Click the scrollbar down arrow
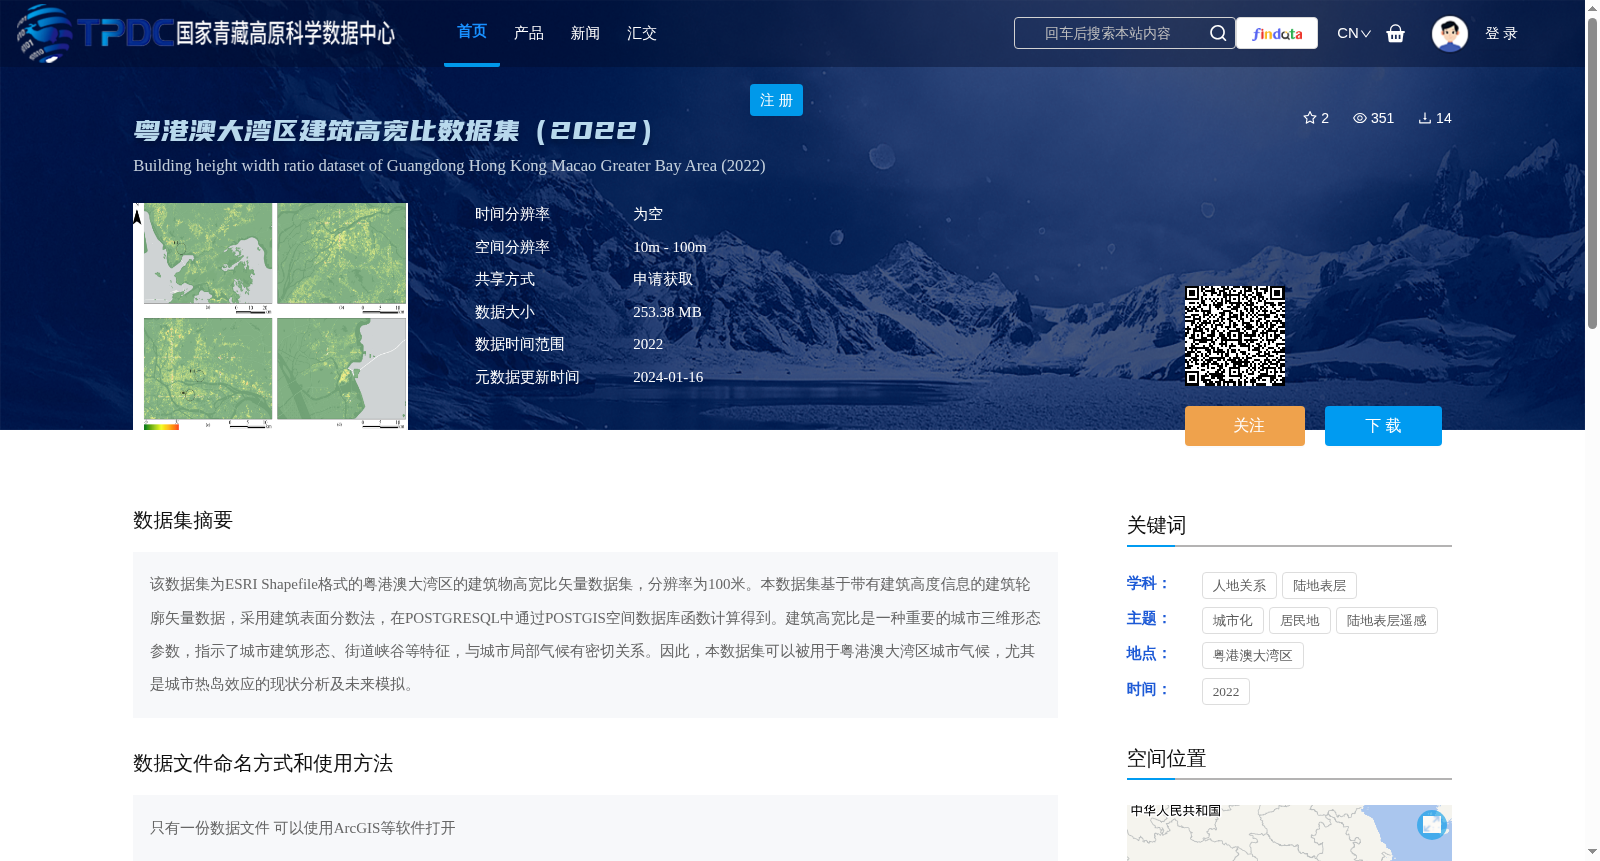1600x861 pixels. click(1592, 852)
